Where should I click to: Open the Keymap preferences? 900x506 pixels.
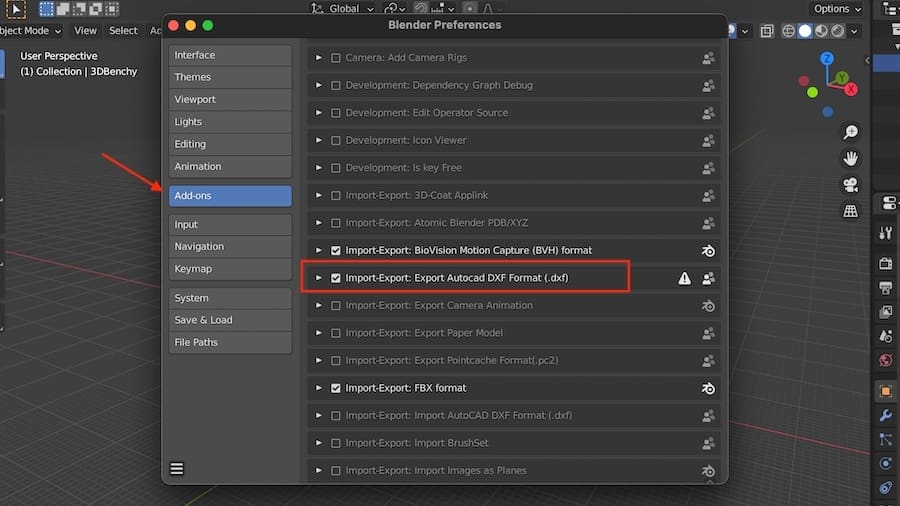point(230,268)
